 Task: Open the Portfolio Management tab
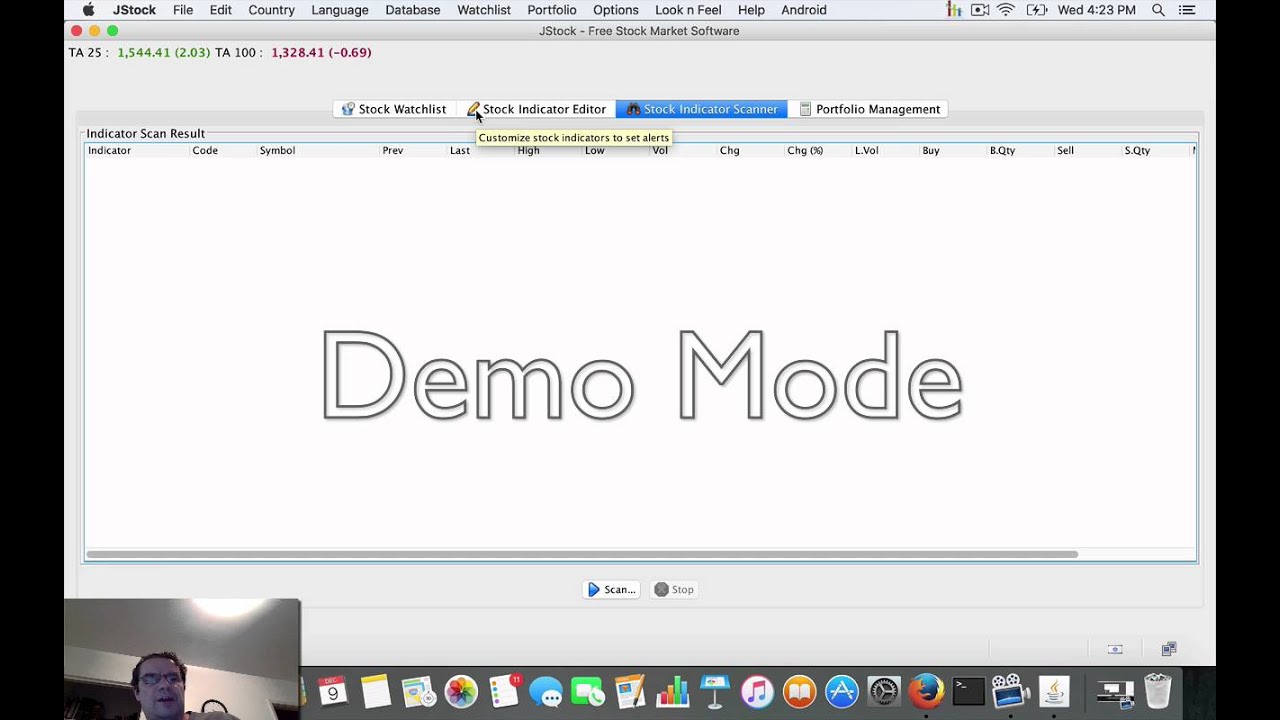point(868,109)
